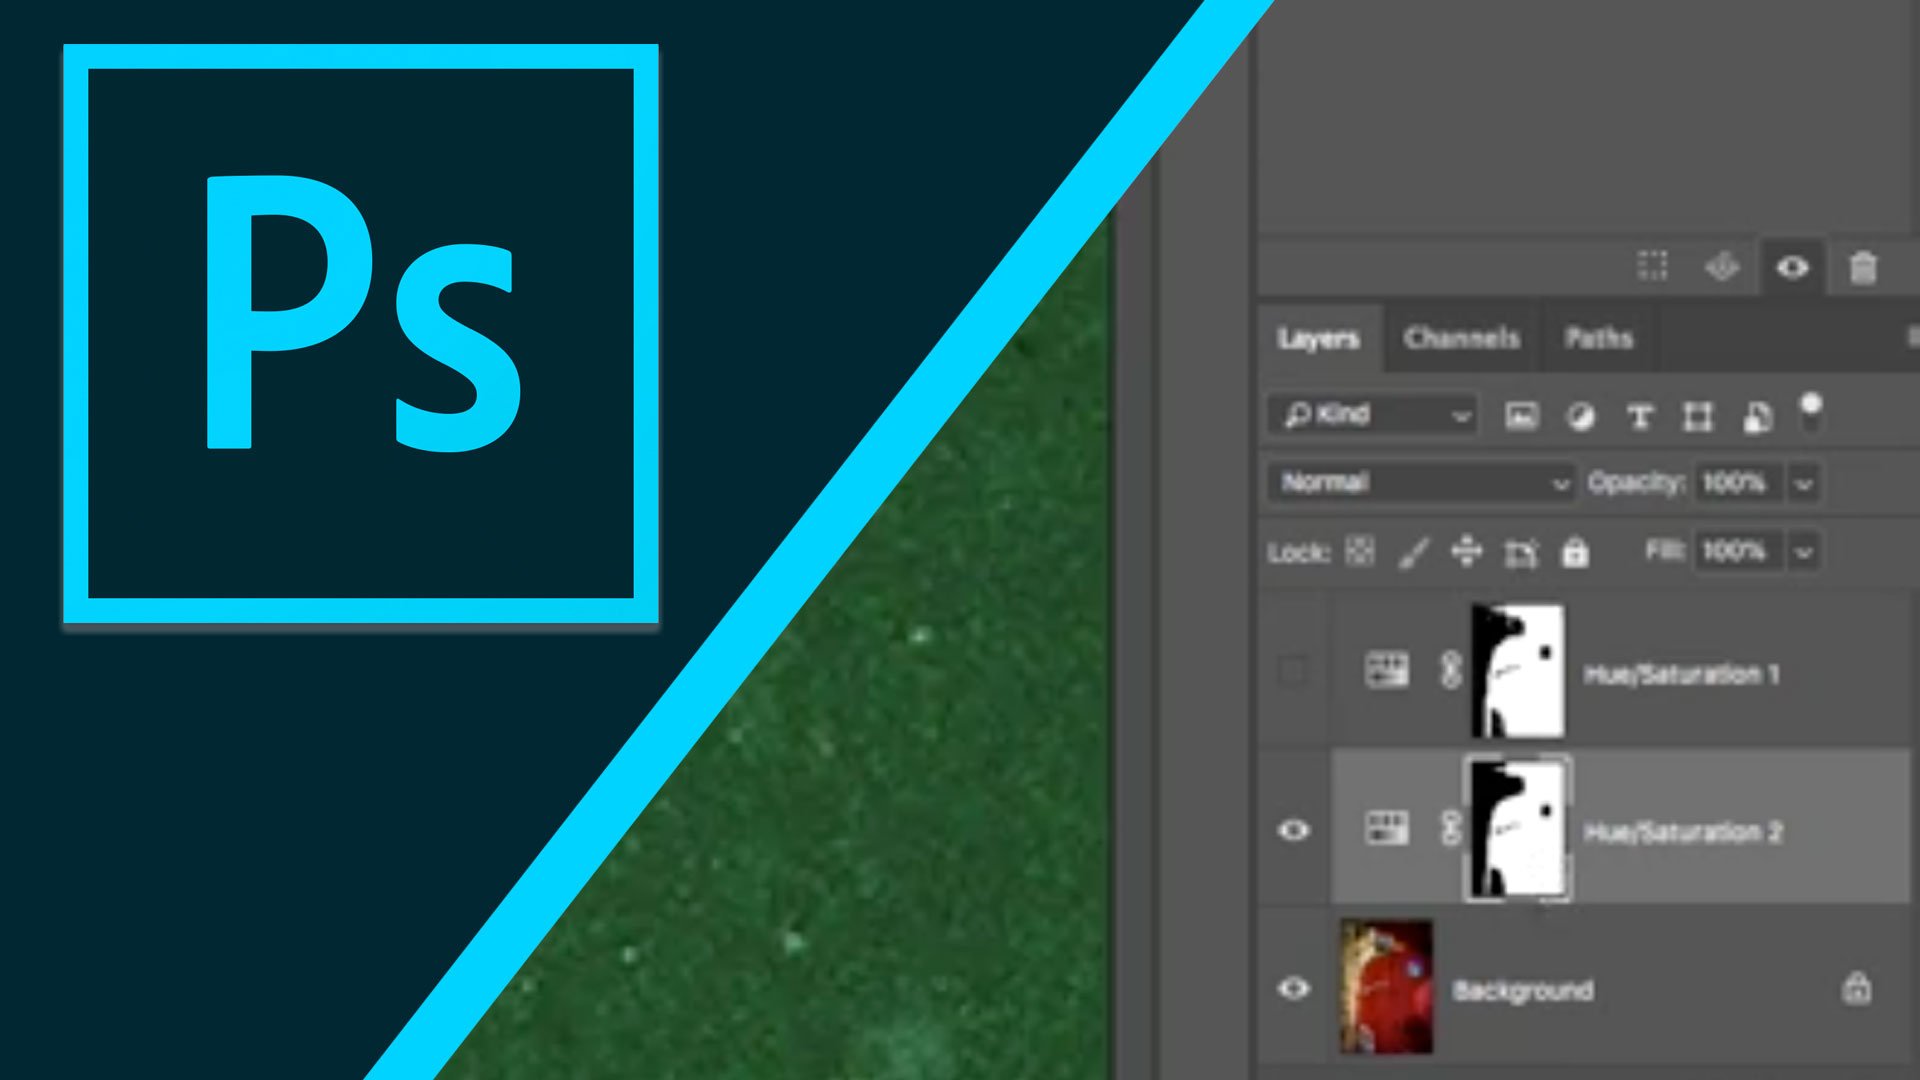Lock image pixels brush icon
The height and width of the screenshot is (1080, 1920).
pyautogui.click(x=1413, y=552)
